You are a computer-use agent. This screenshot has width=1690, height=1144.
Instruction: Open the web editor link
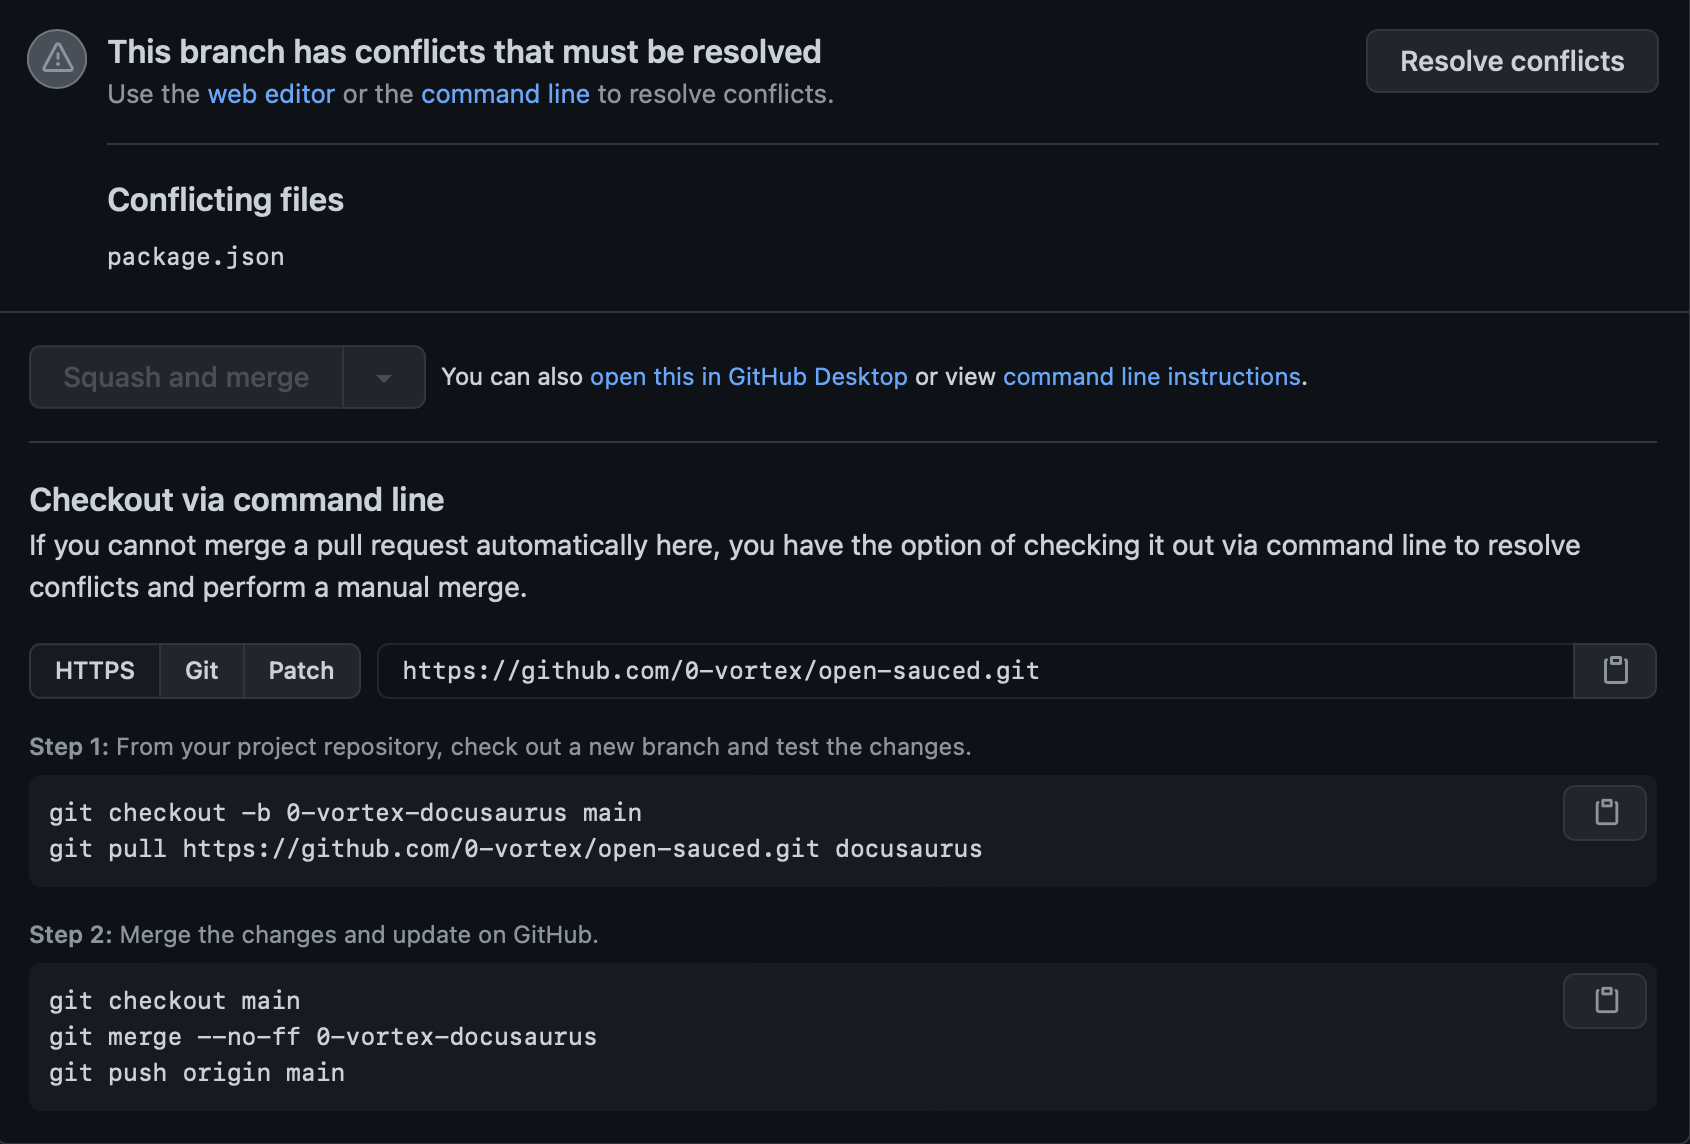click(x=271, y=94)
